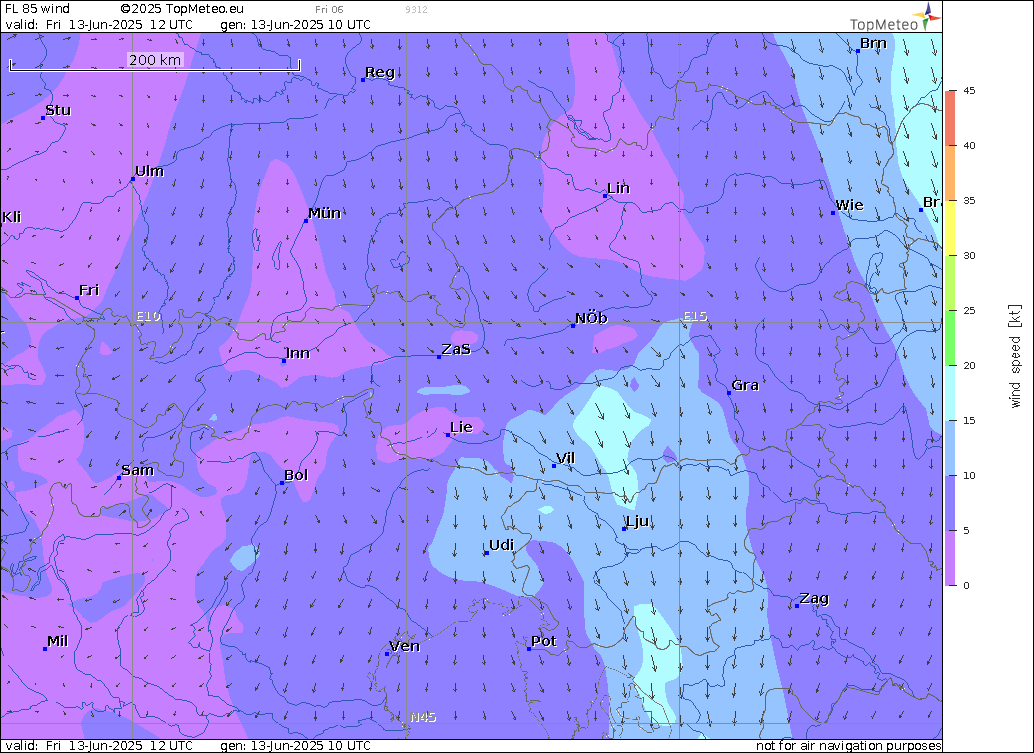1034x753 pixels.
Task: Click the "Lju" city label
Action: coord(638,522)
